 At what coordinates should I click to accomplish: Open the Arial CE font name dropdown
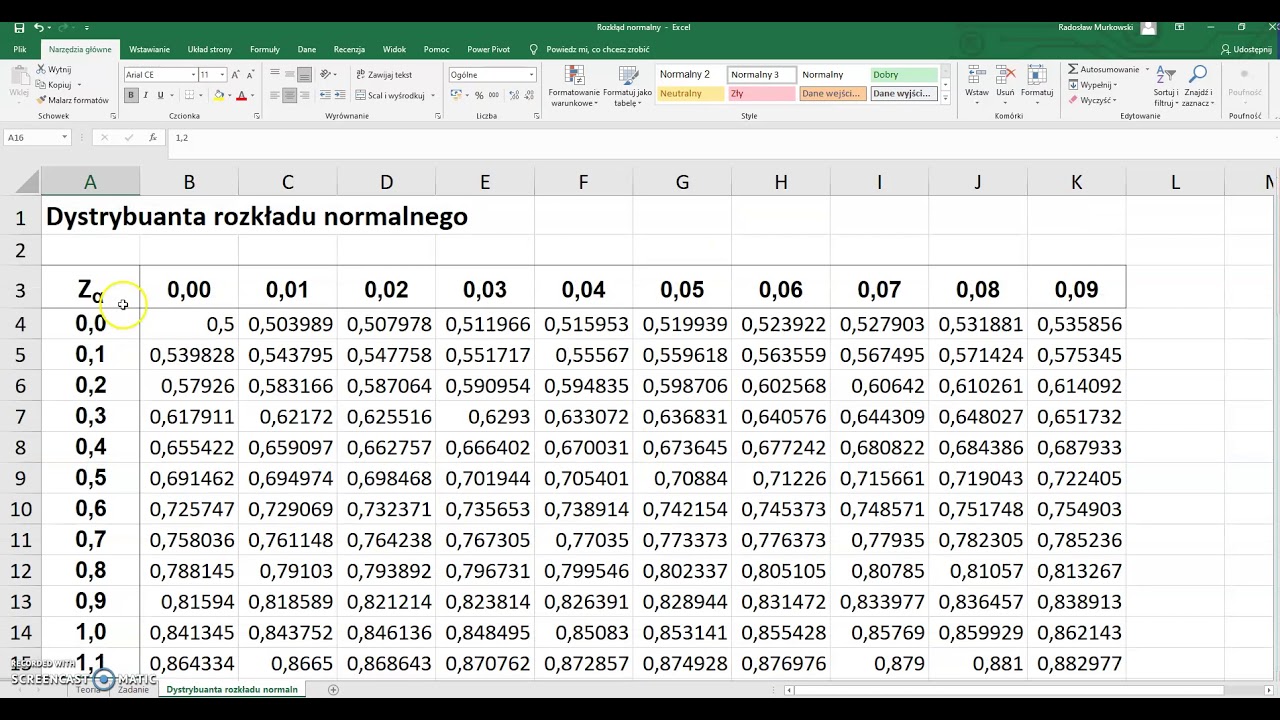[x=193, y=75]
